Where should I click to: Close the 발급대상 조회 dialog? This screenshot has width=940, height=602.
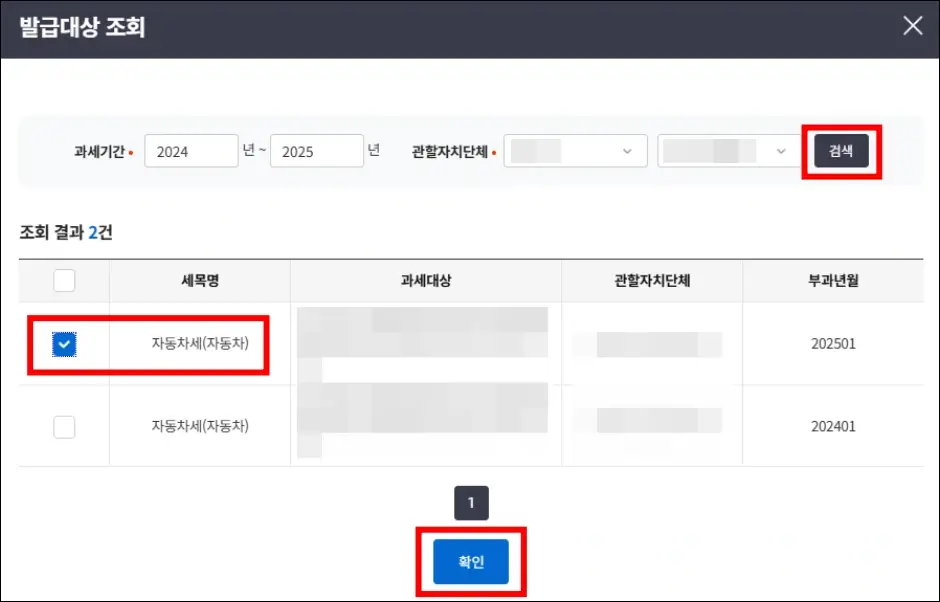912,26
